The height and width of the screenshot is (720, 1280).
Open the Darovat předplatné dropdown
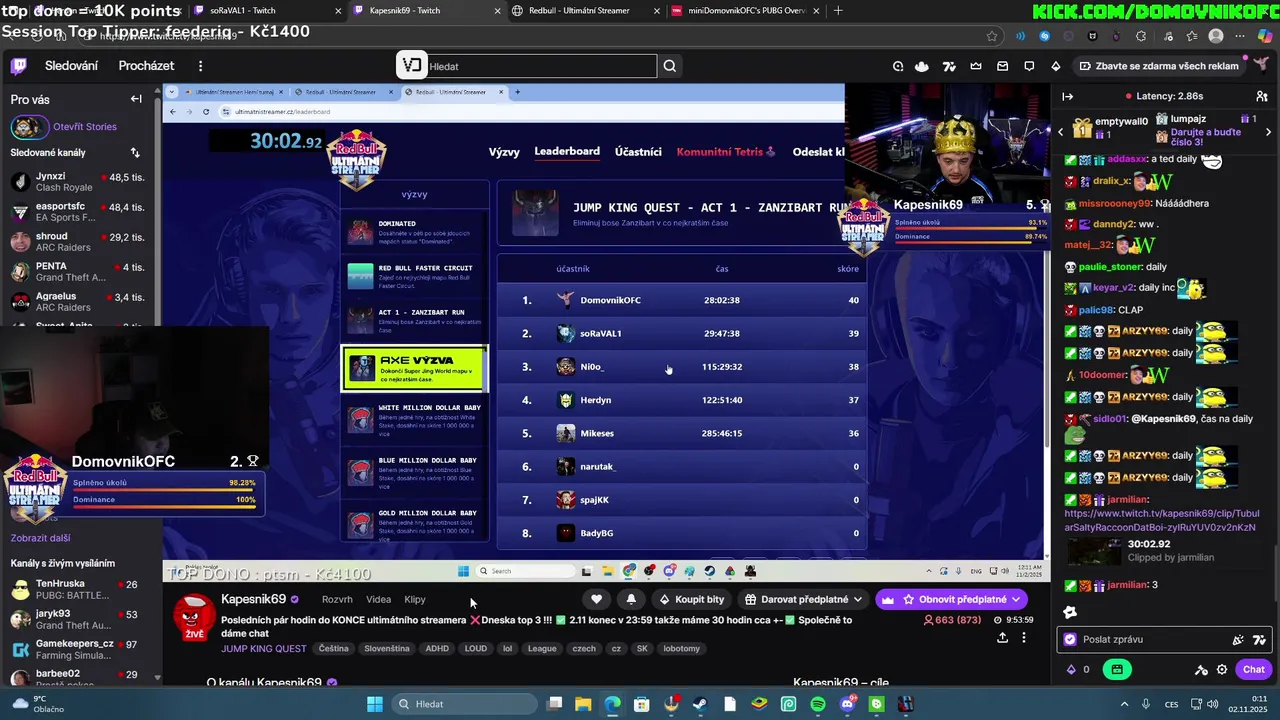click(804, 599)
